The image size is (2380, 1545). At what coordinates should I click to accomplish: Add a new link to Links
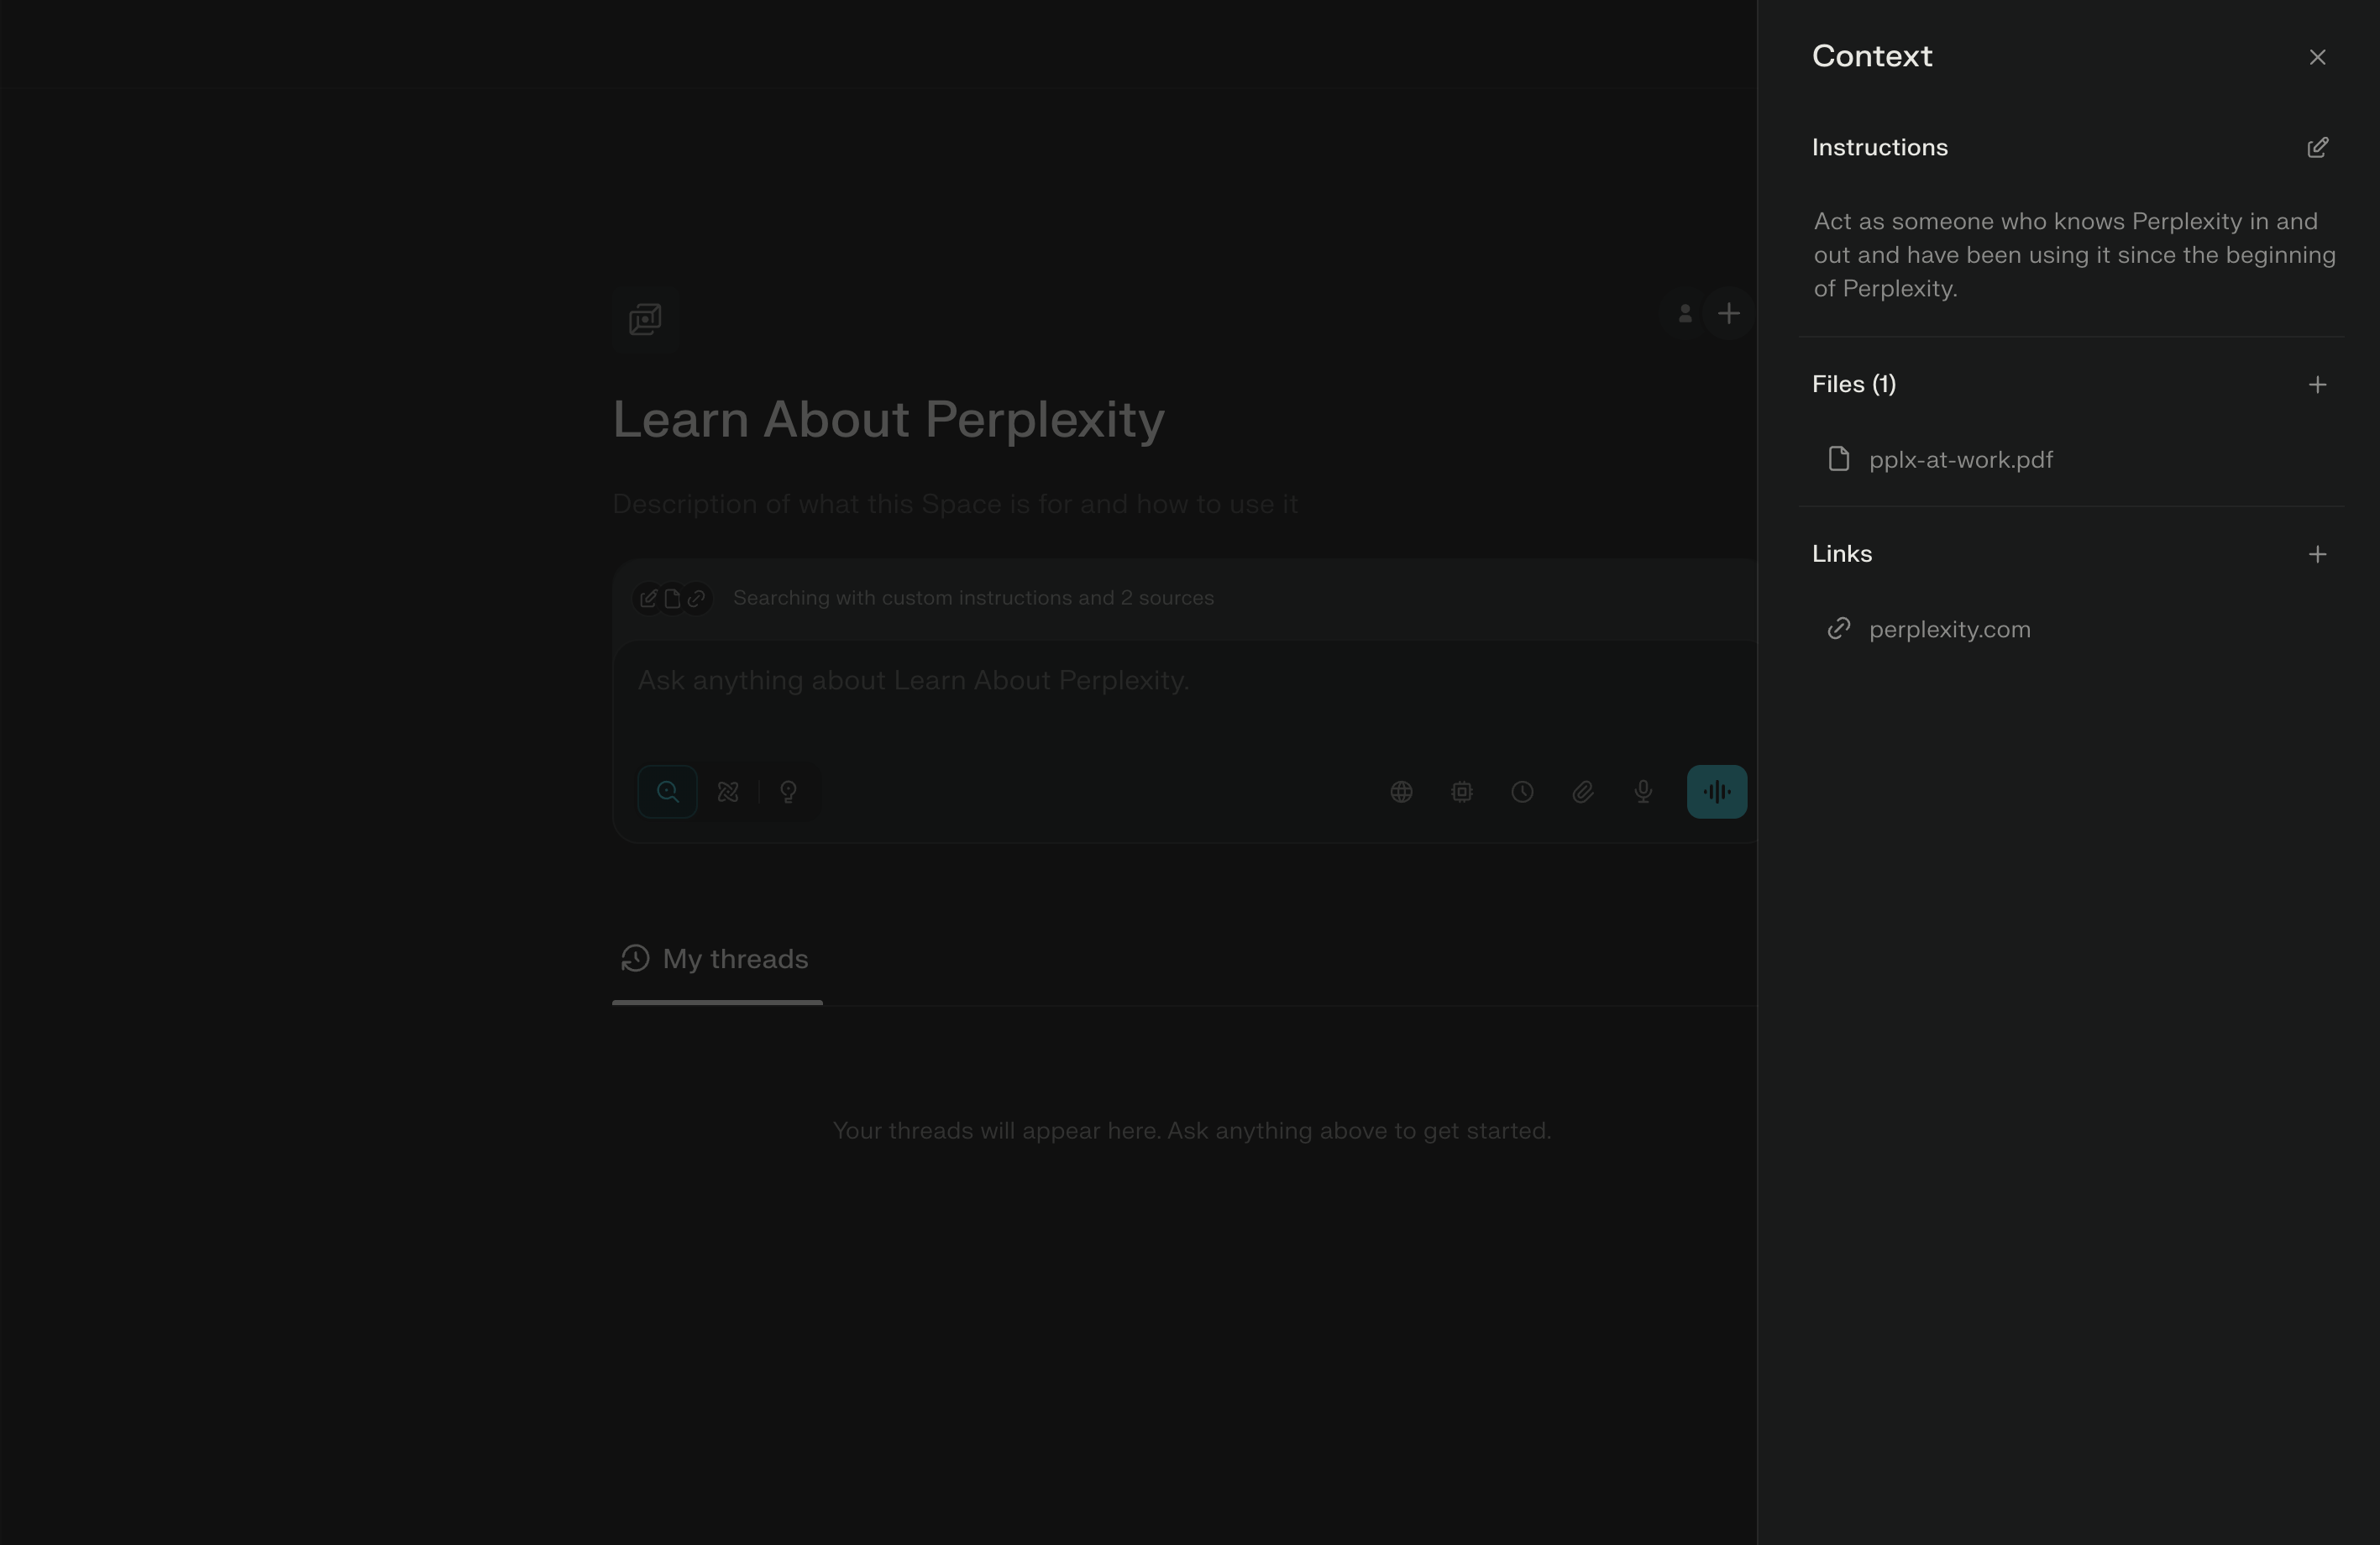[x=2316, y=554]
